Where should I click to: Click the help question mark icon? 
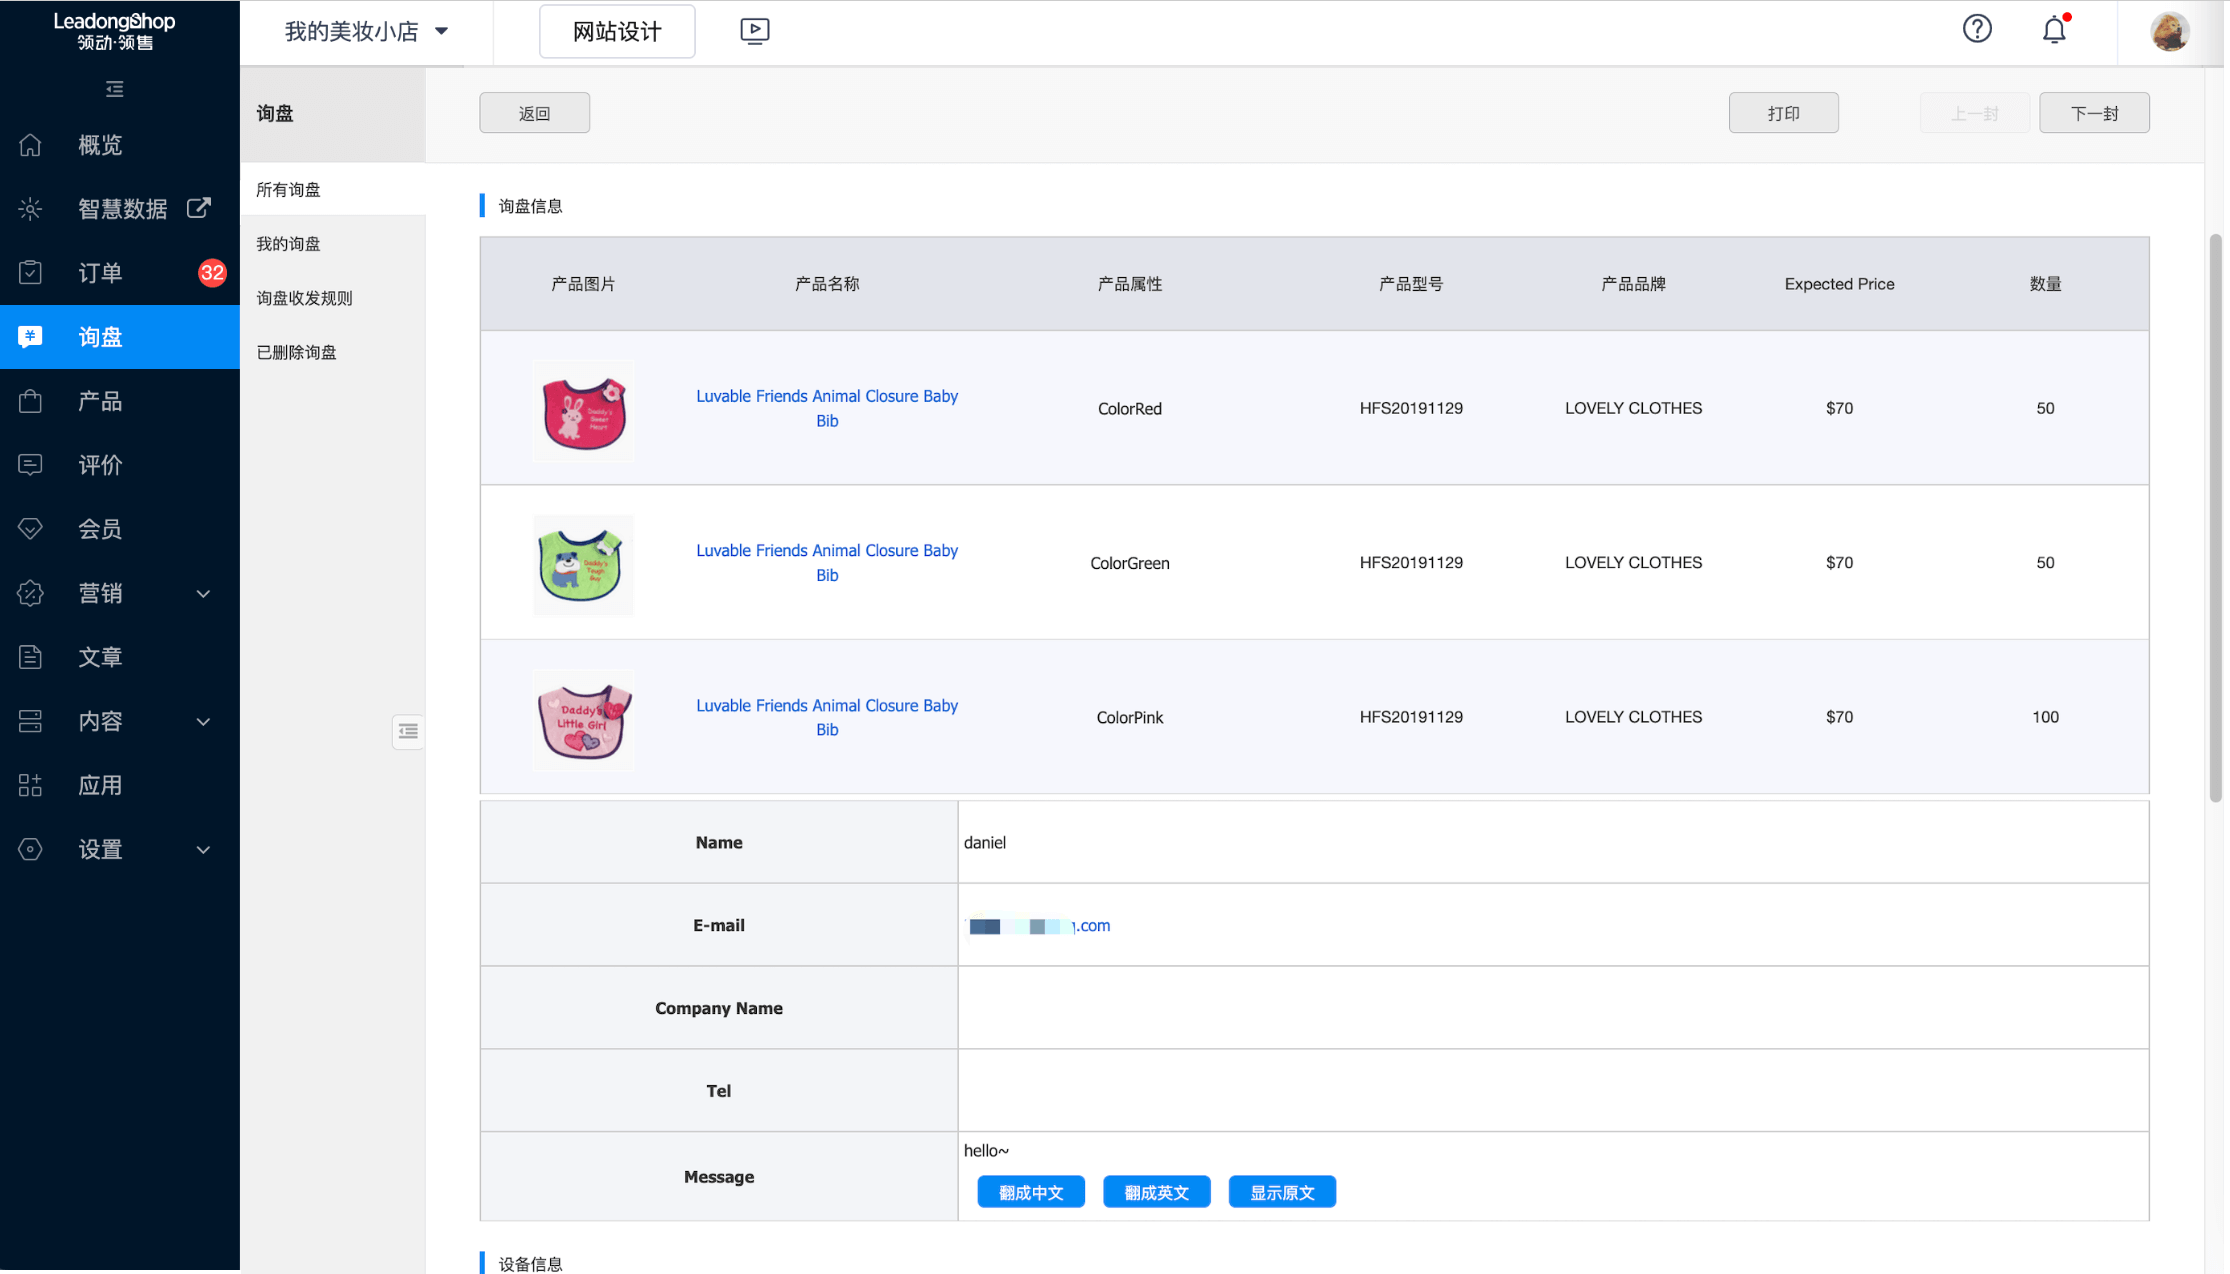(1977, 29)
